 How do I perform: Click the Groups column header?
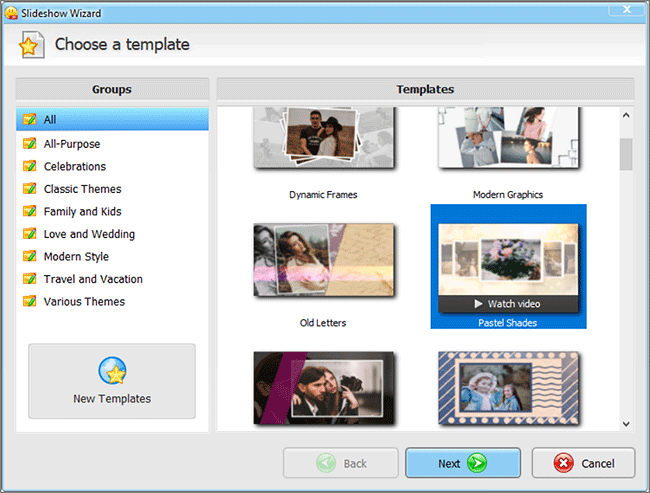tap(112, 89)
